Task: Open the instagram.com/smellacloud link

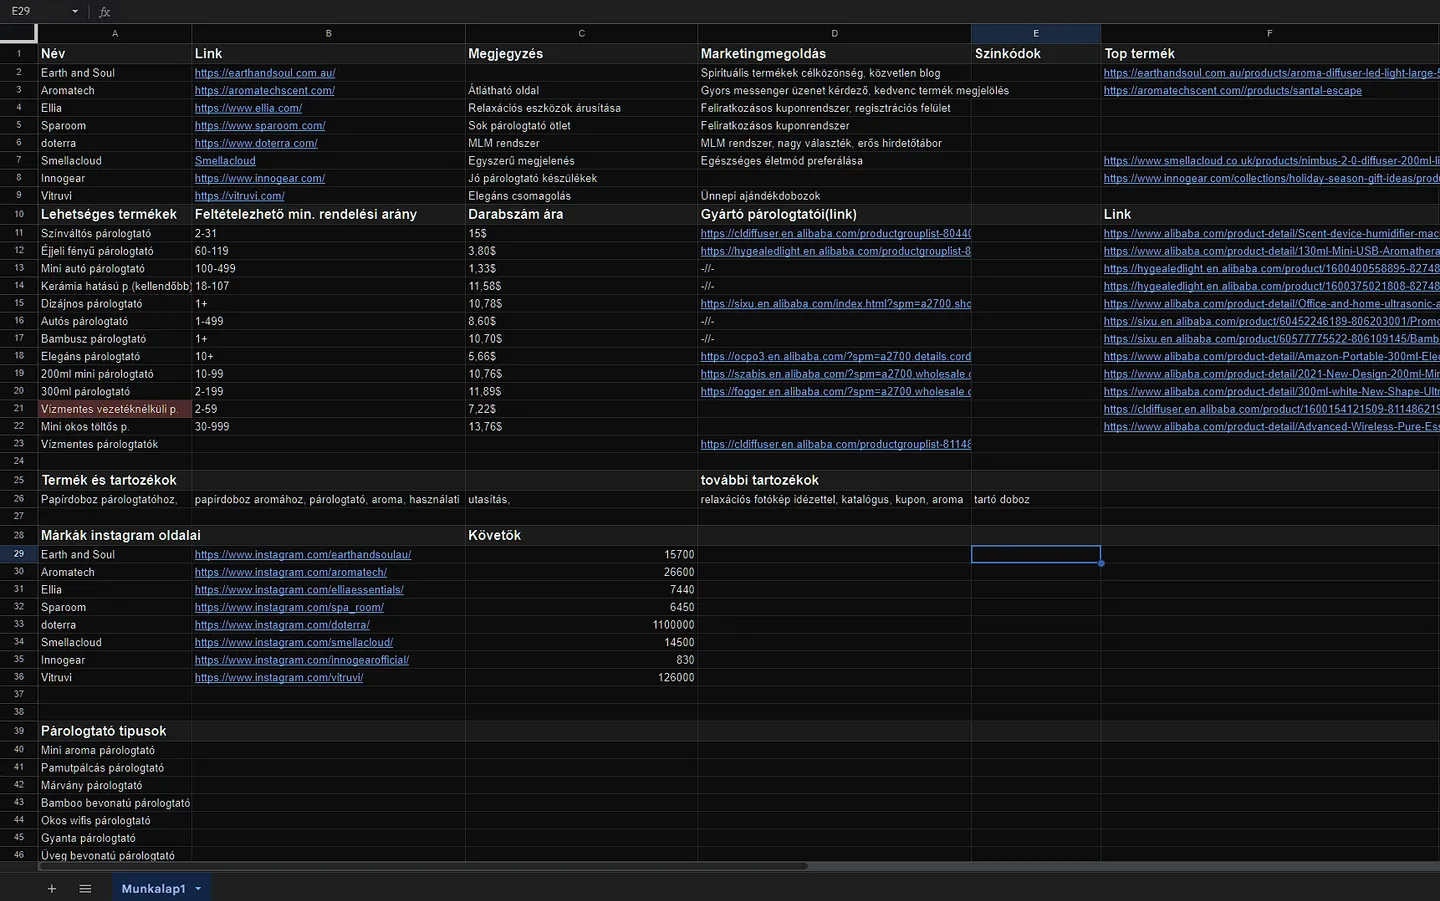Action: 294,643
